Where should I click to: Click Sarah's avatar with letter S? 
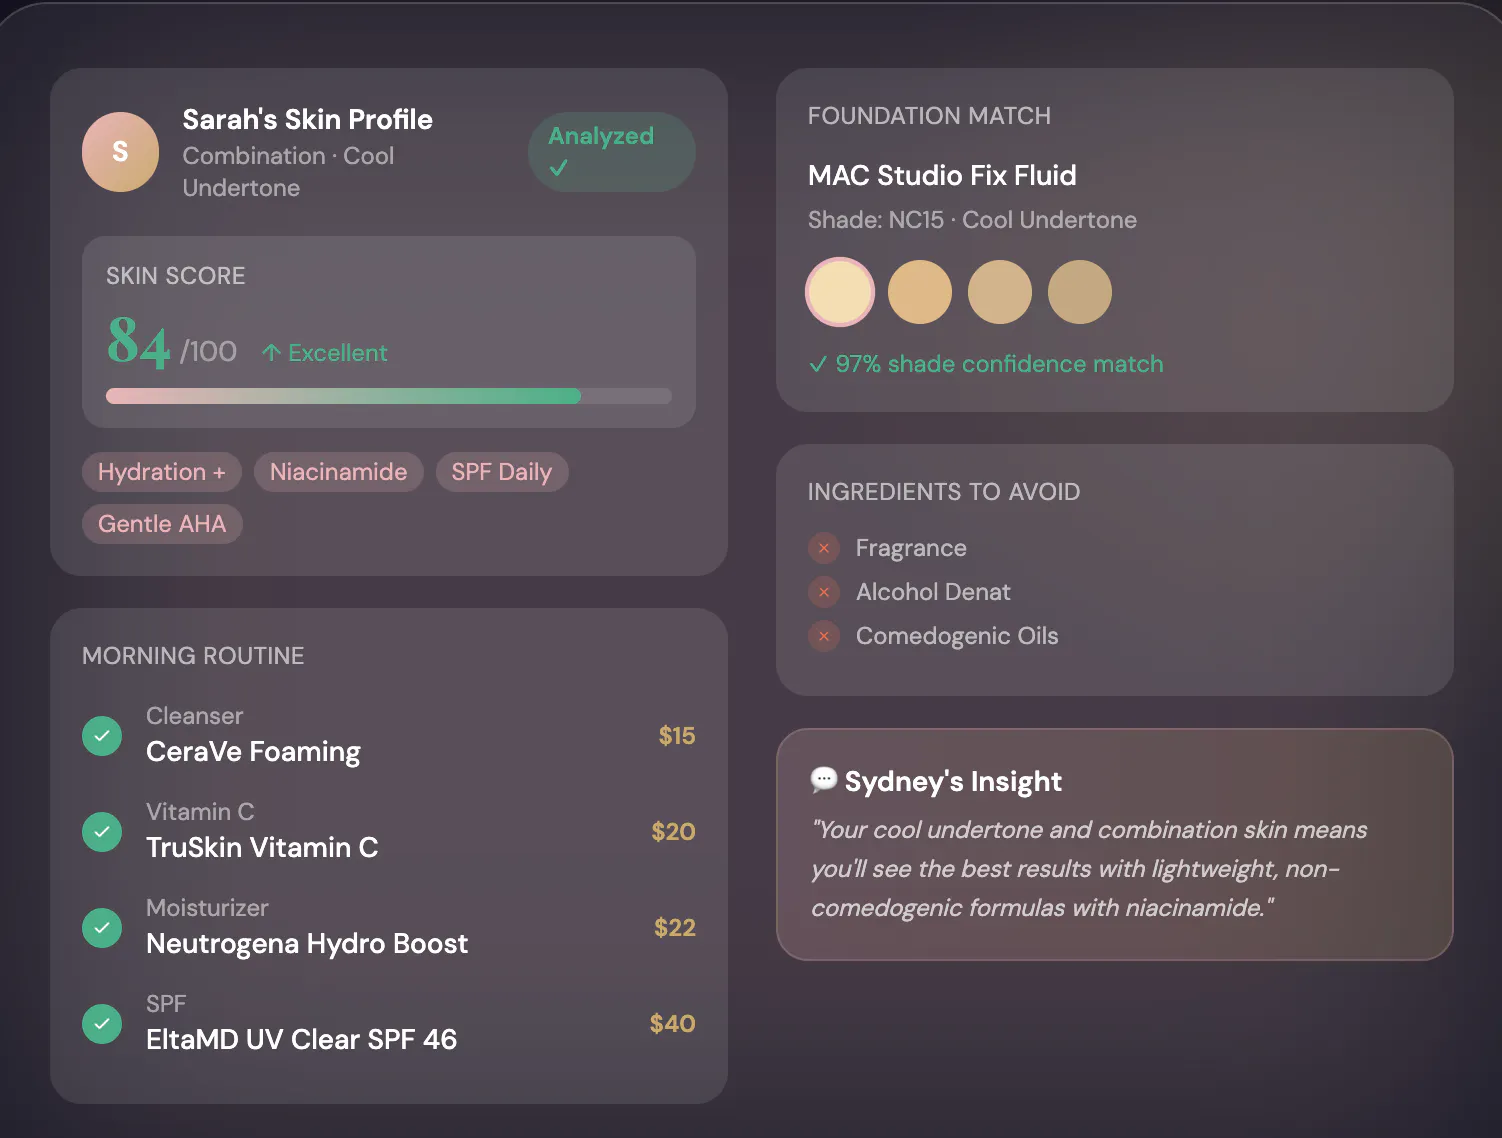pos(120,152)
